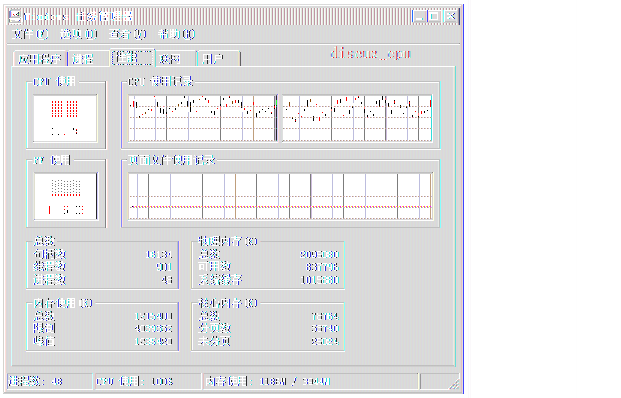Open the 查看 (View) menu

click(128, 34)
